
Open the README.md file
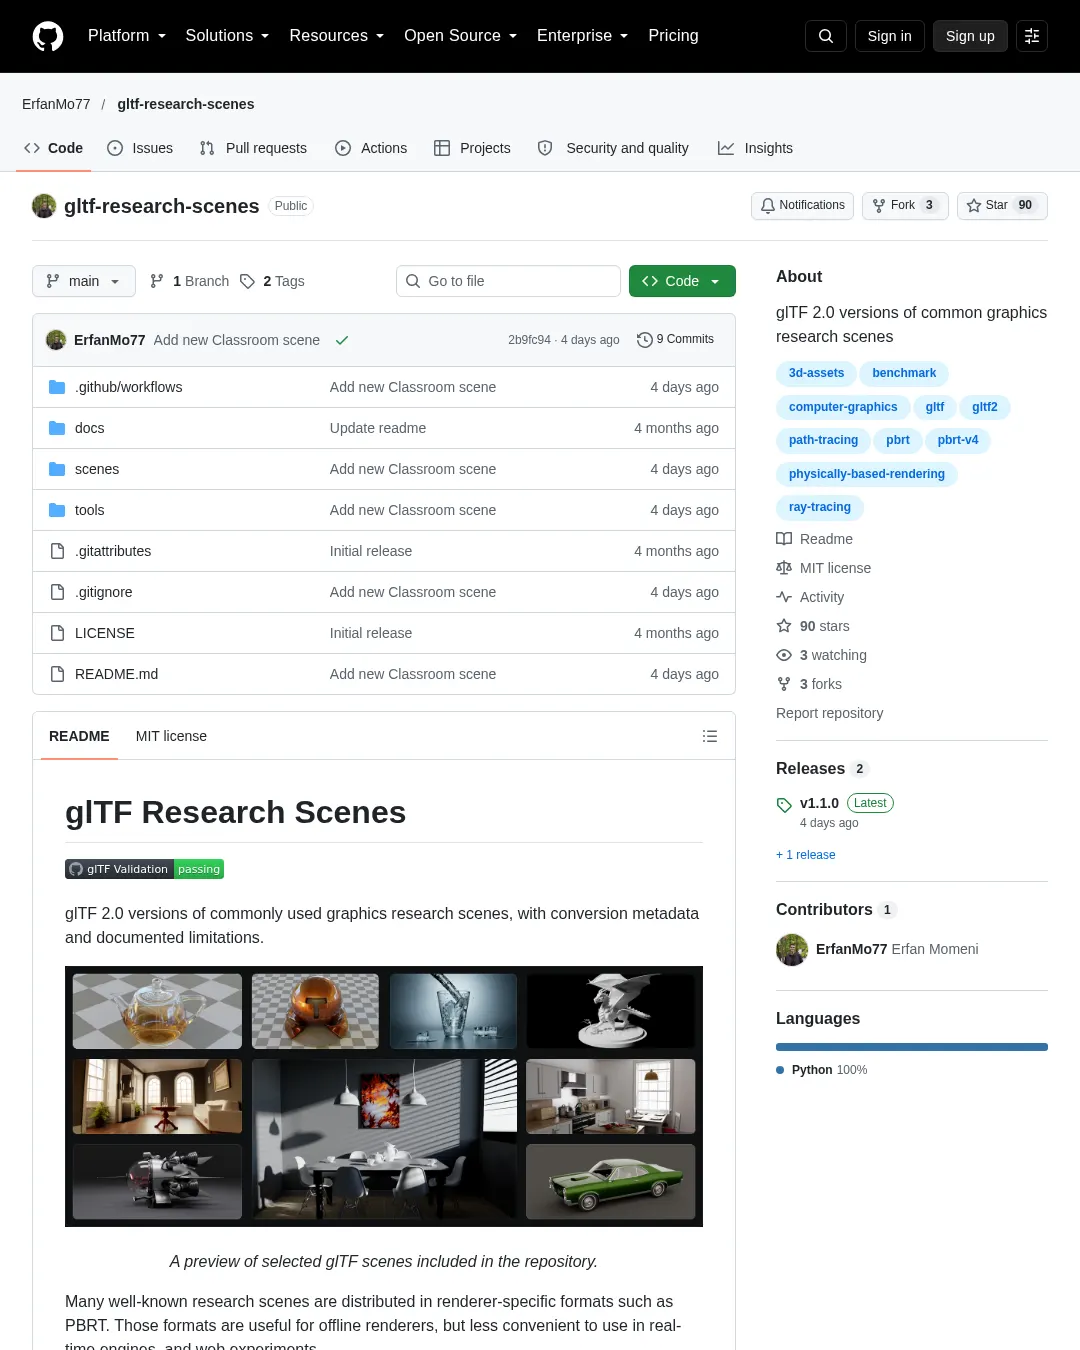(116, 674)
